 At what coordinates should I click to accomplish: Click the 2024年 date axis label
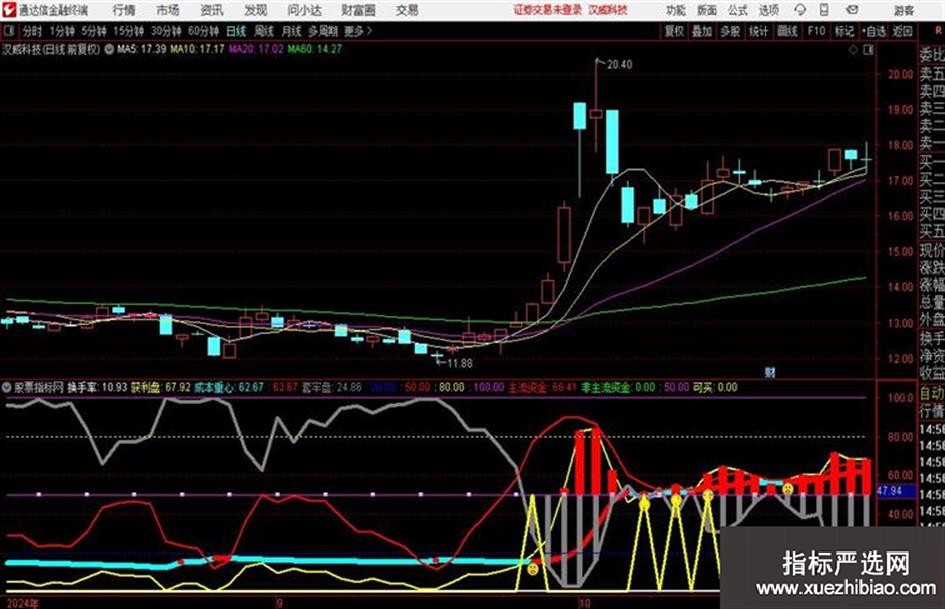[22, 603]
